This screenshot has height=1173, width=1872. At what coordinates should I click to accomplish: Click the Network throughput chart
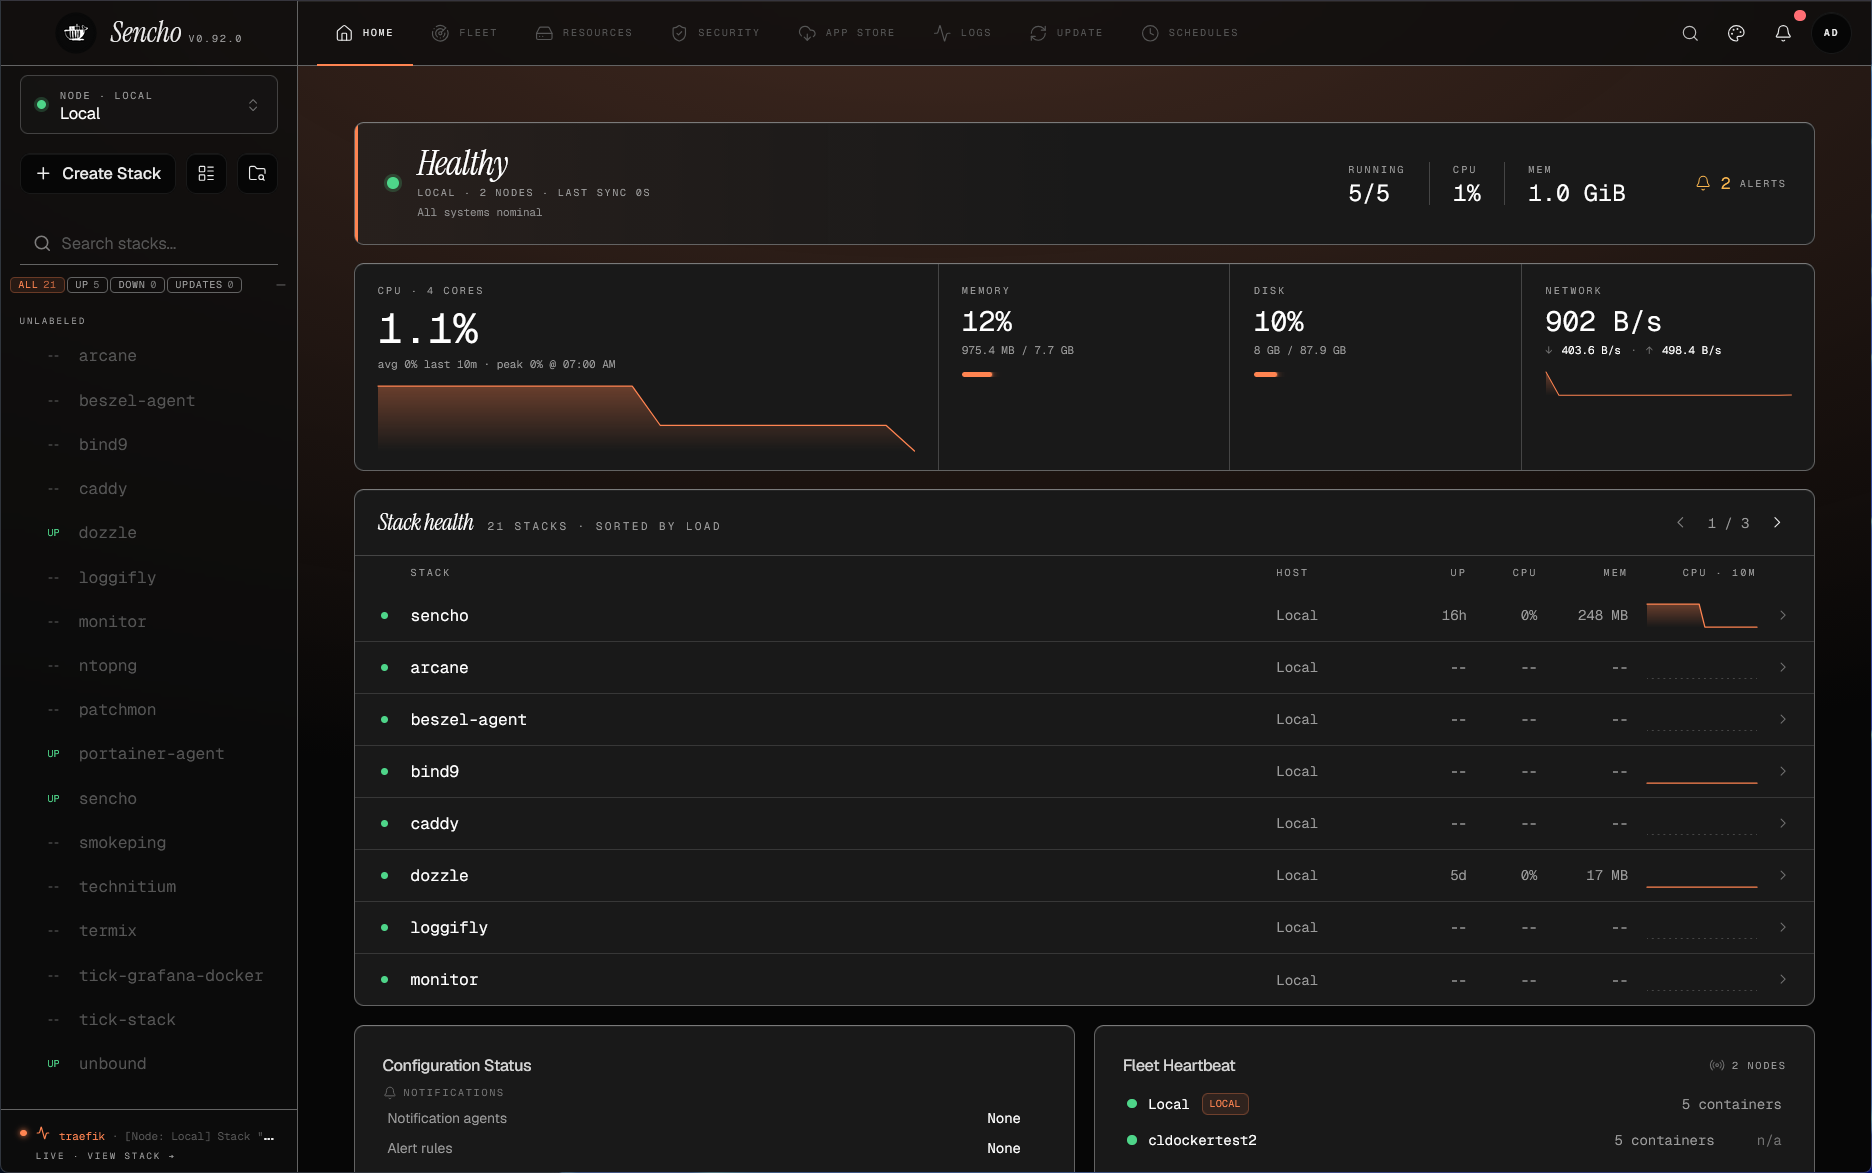[x=1668, y=384]
